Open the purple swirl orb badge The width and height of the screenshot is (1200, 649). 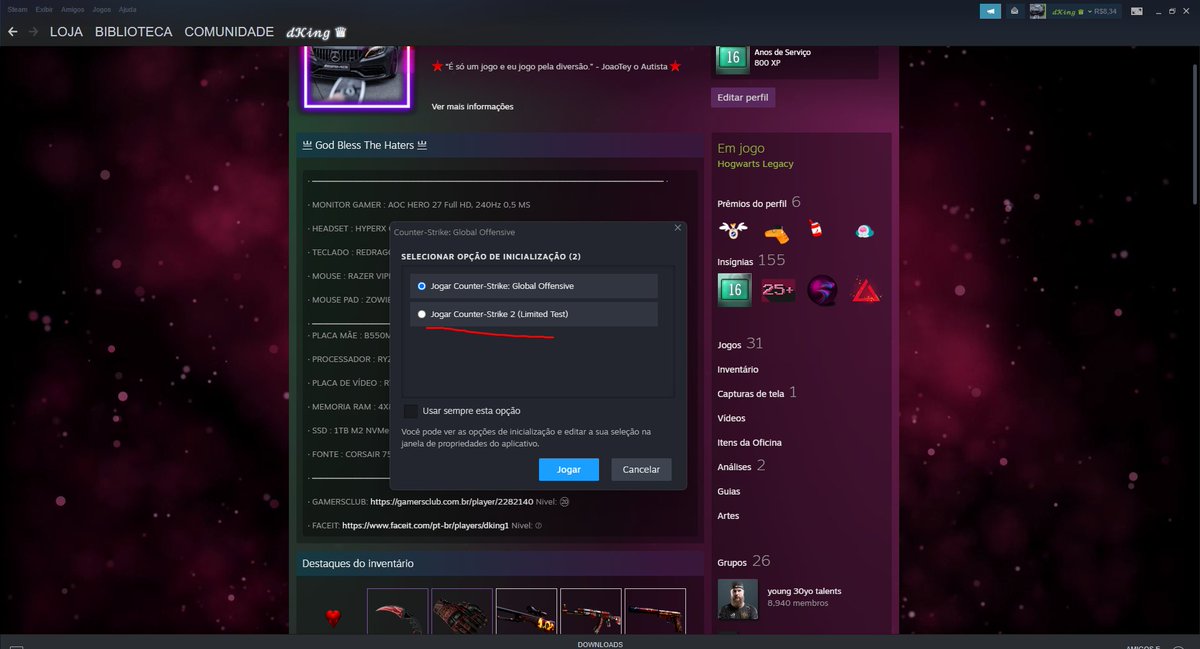823,290
